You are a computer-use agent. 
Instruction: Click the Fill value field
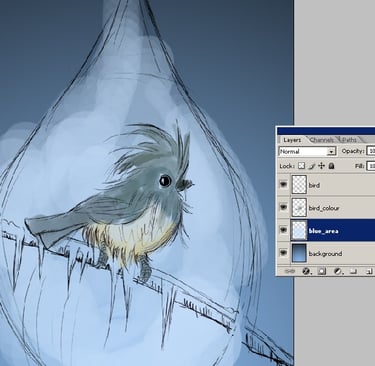coord(371,166)
